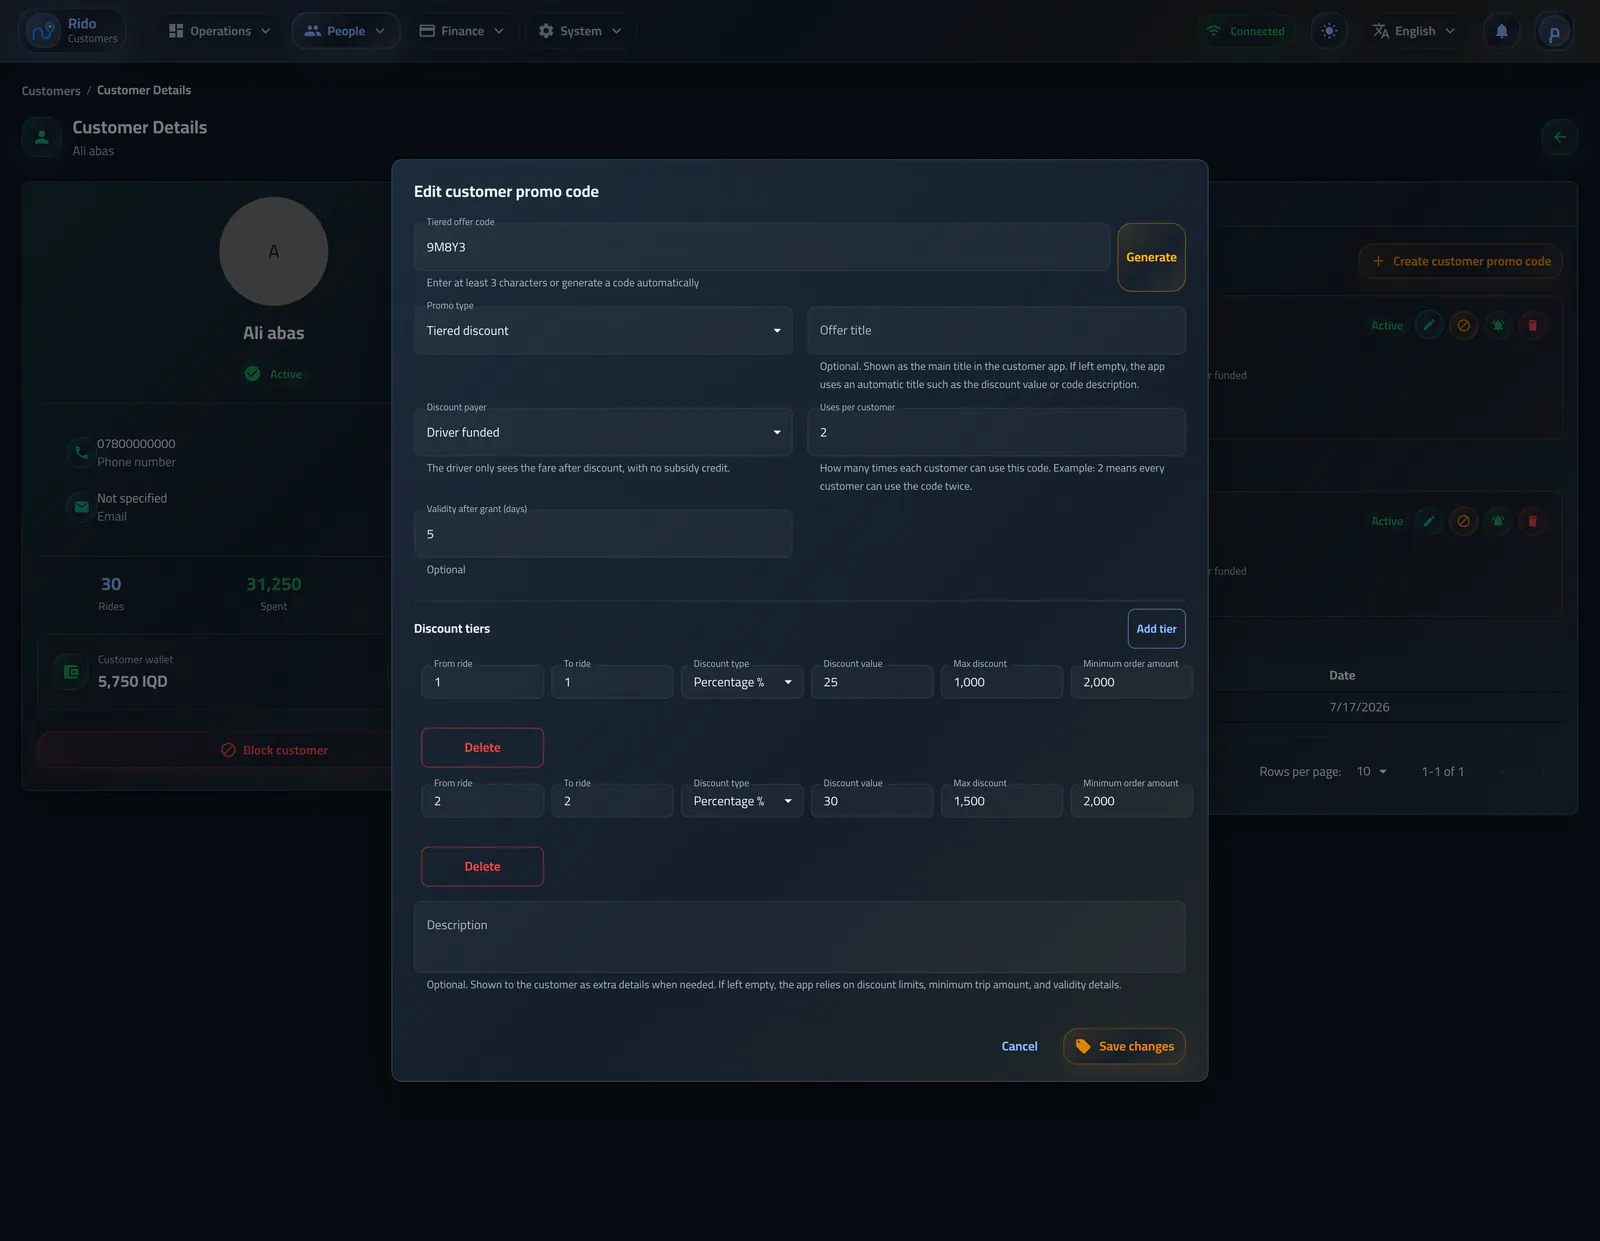This screenshot has width=1600, height=1241.
Task: Click the Customer Details breadcrumb text
Action: pos(144,90)
